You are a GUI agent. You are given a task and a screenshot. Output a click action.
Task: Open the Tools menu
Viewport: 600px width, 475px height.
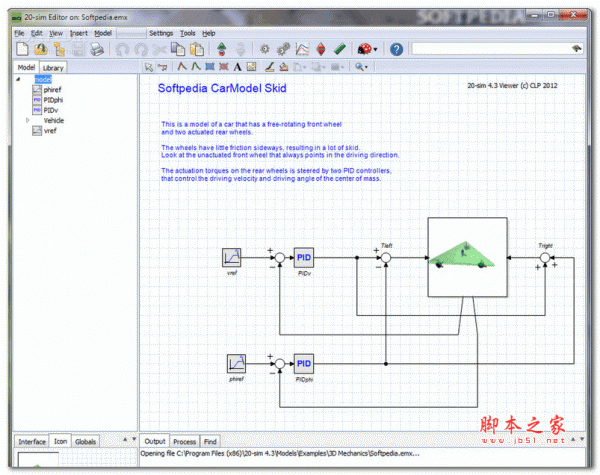pos(188,33)
